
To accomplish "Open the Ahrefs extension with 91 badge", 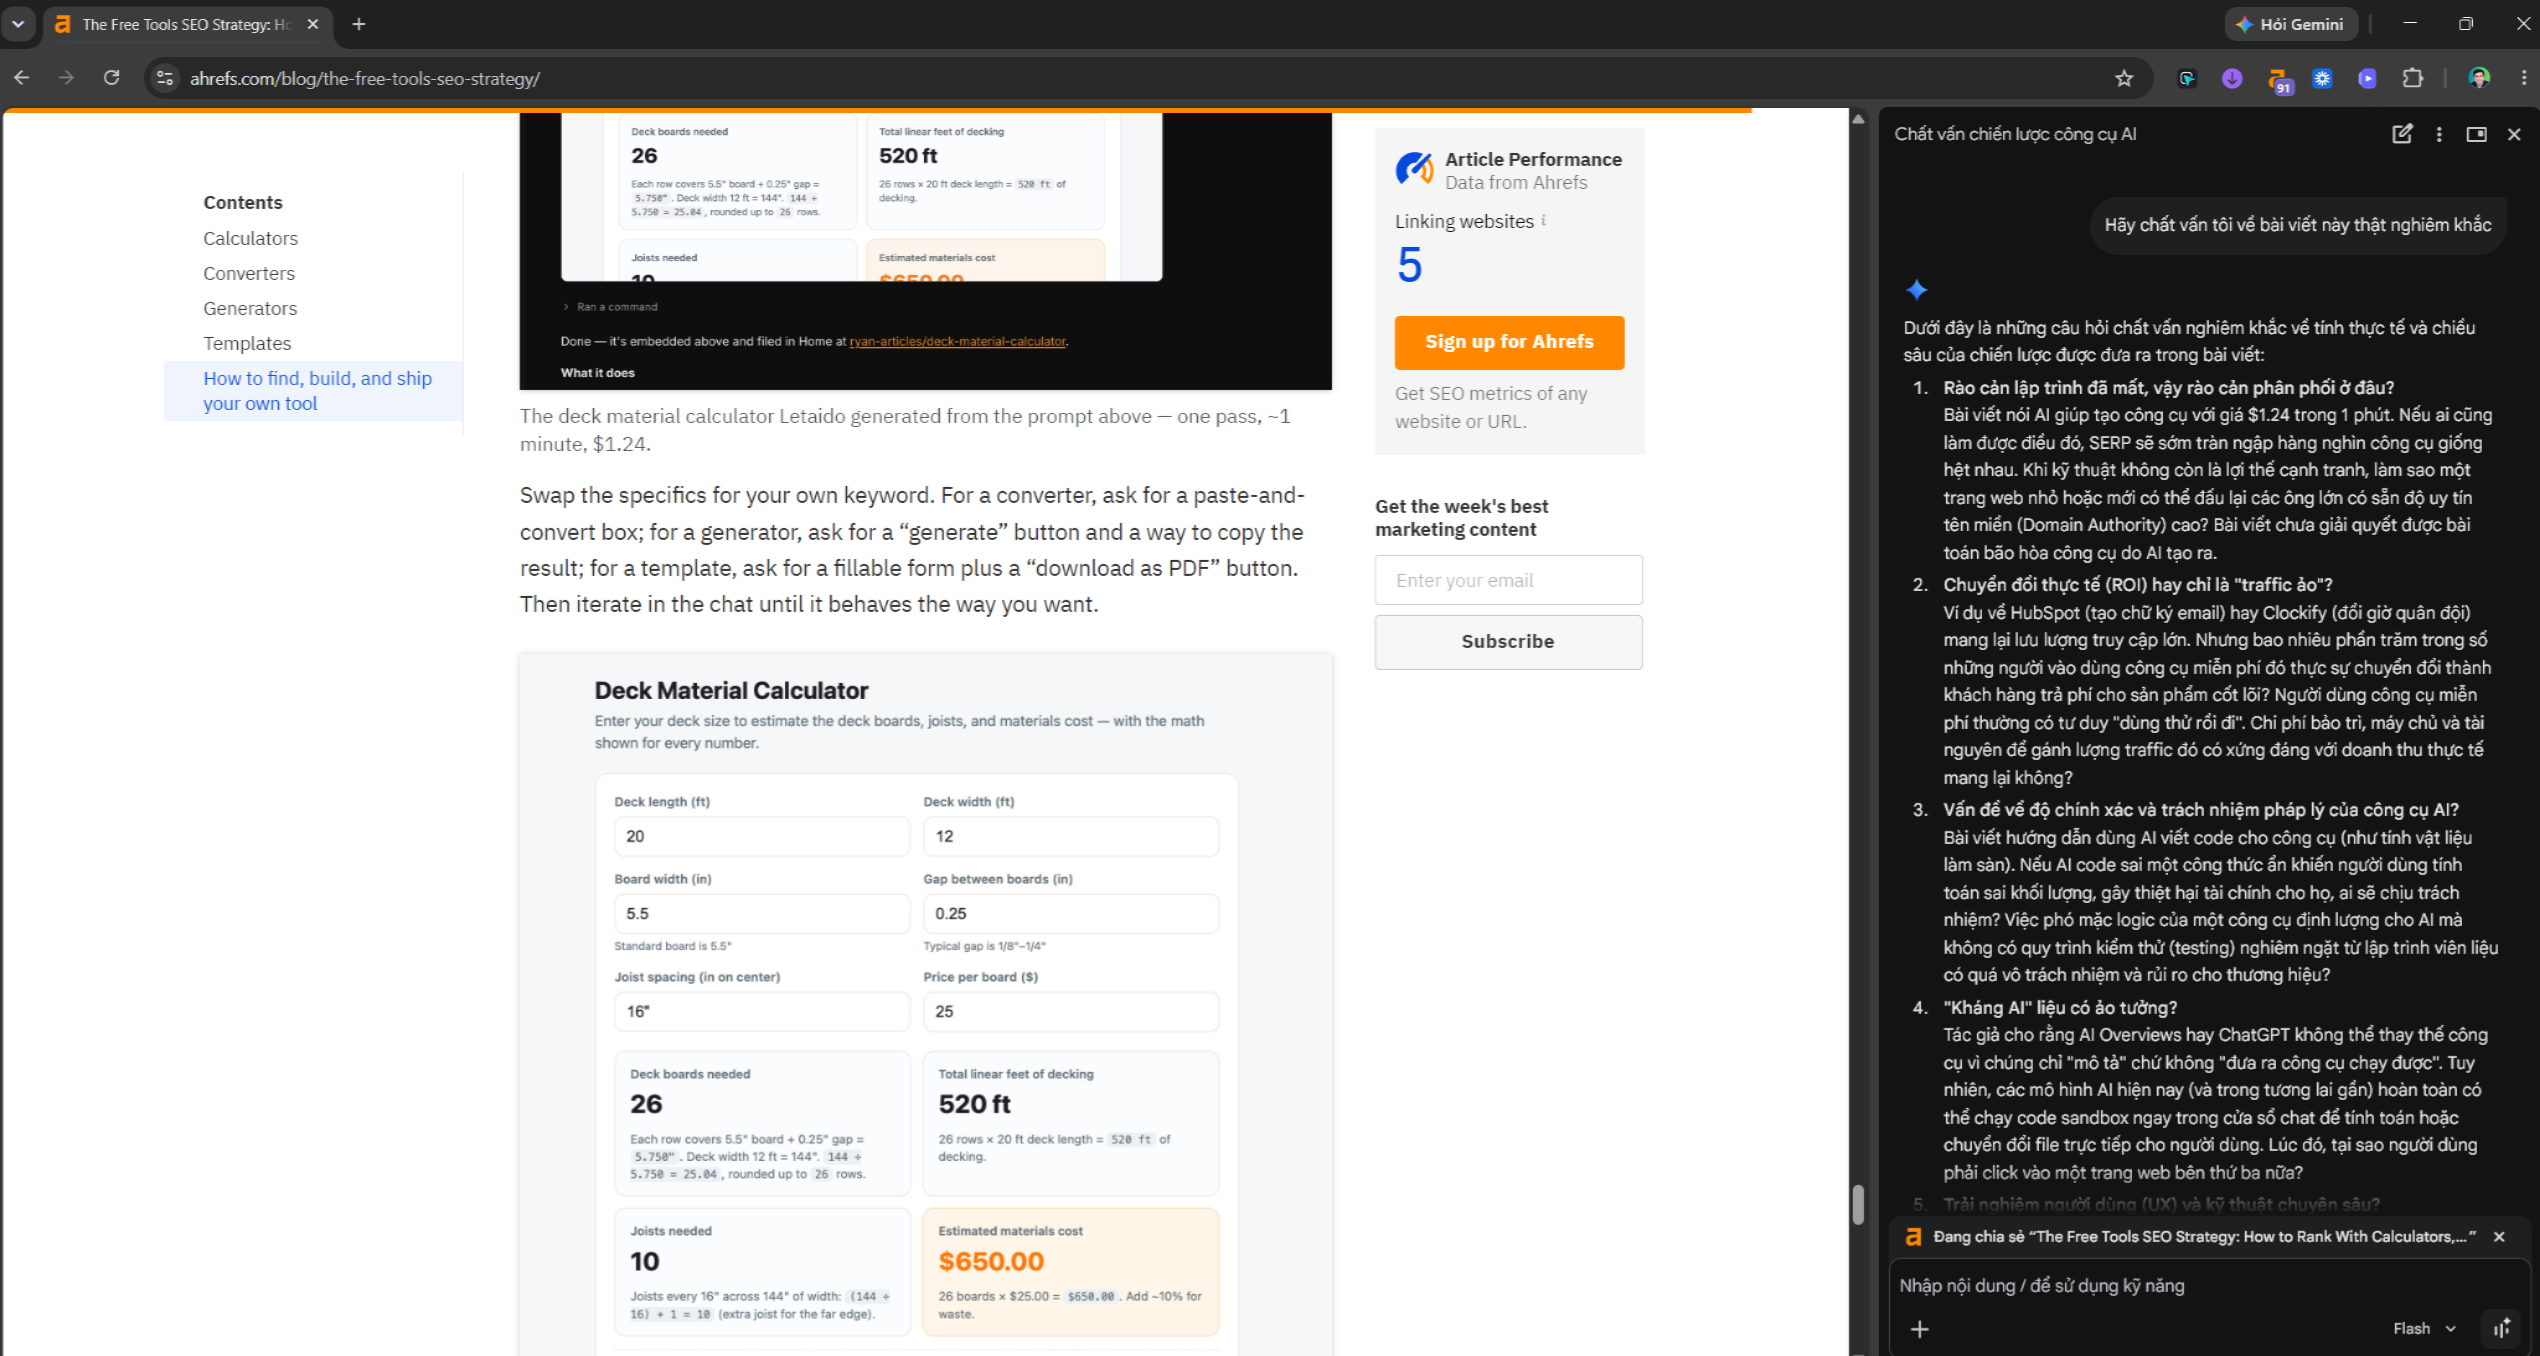I will (2279, 80).
